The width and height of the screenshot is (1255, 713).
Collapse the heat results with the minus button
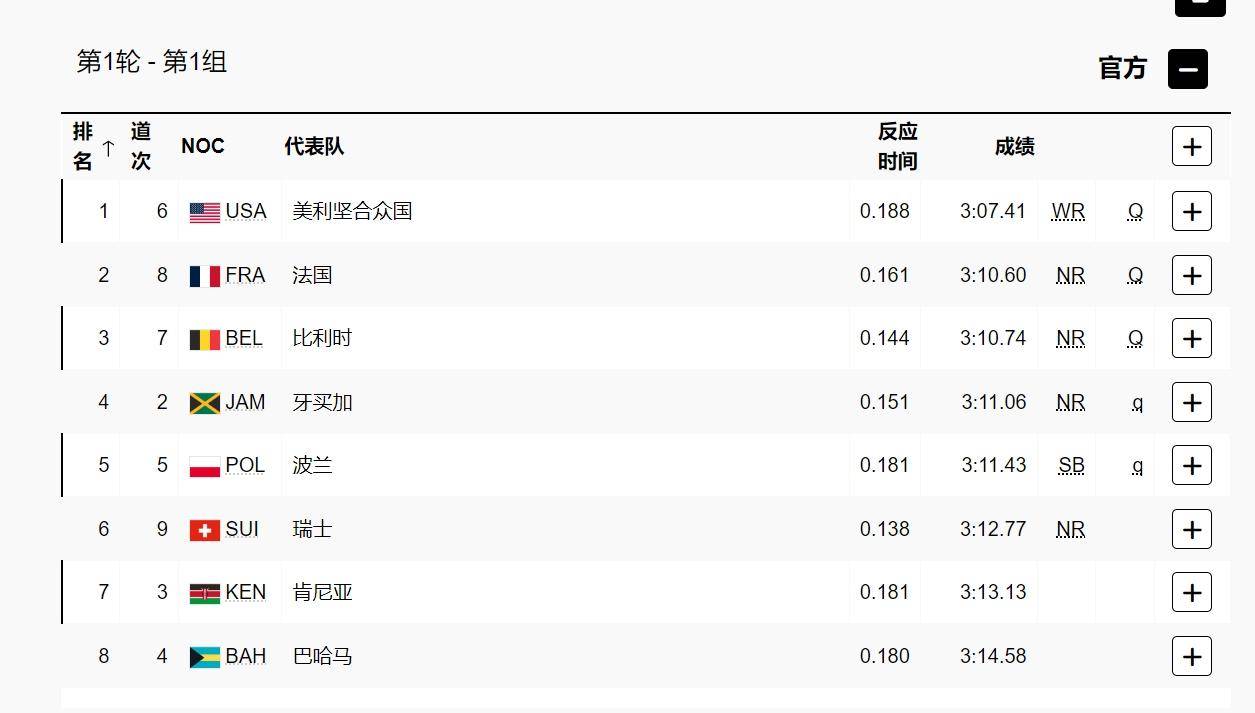coord(1188,69)
